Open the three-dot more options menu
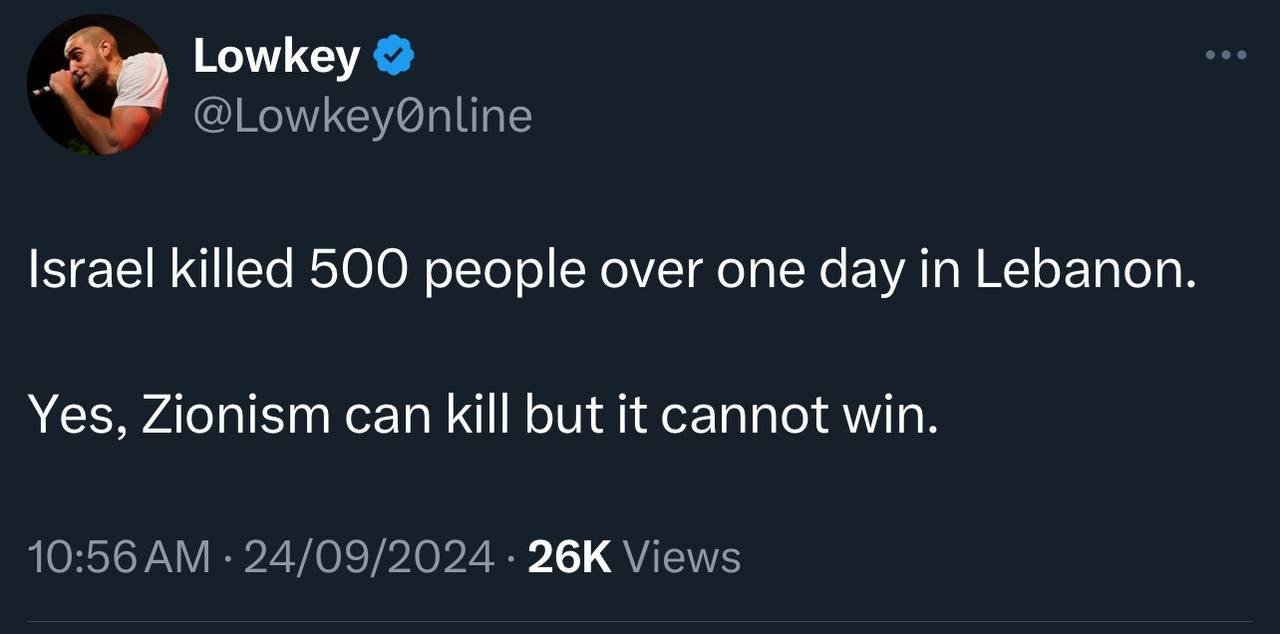The width and height of the screenshot is (1280, 634). pos(1225,55)
